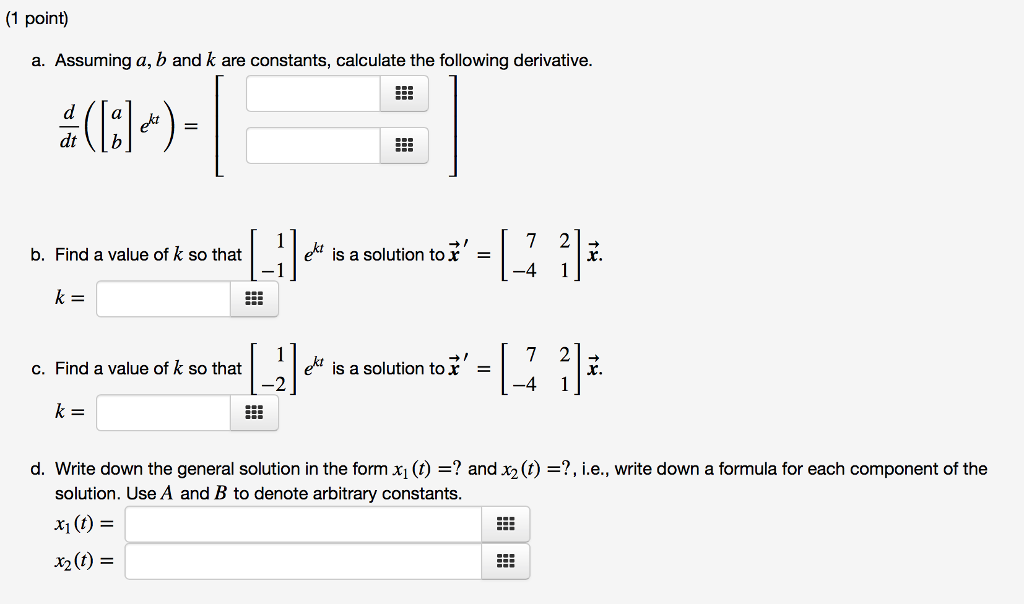Open the equation editor beside the x1(t) field
Screen dimensions: 1024x604
505,523
